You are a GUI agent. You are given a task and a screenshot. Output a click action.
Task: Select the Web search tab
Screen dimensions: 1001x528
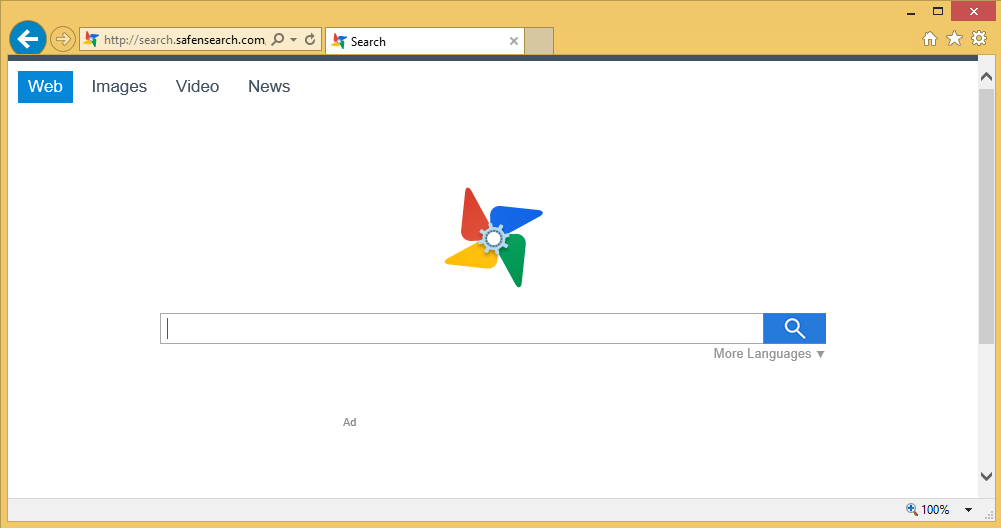click(45, 87)
